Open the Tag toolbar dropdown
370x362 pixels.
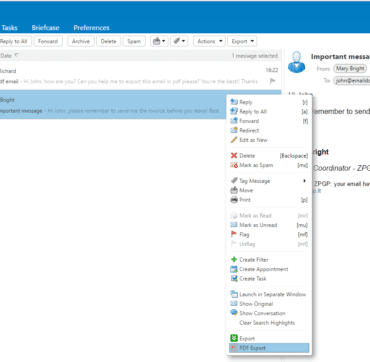[x=179, y=41]
